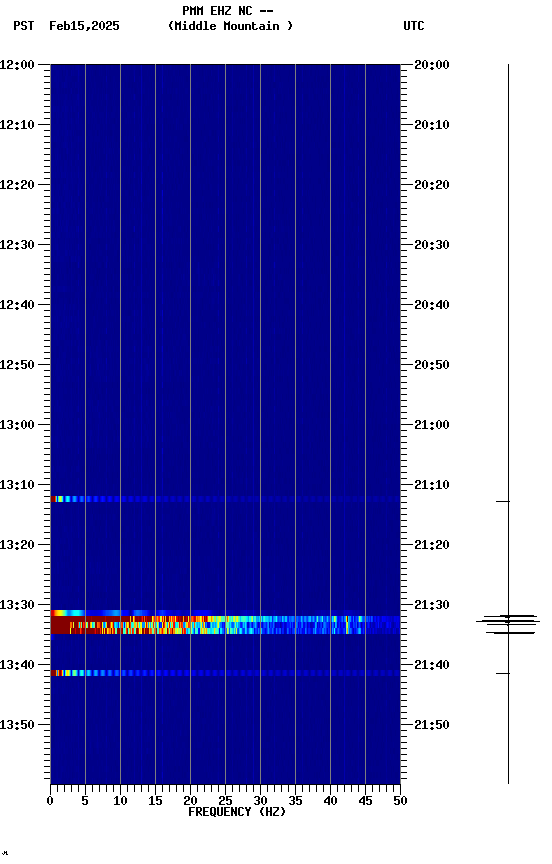Click the PST timezone label

tap(24, 26)
